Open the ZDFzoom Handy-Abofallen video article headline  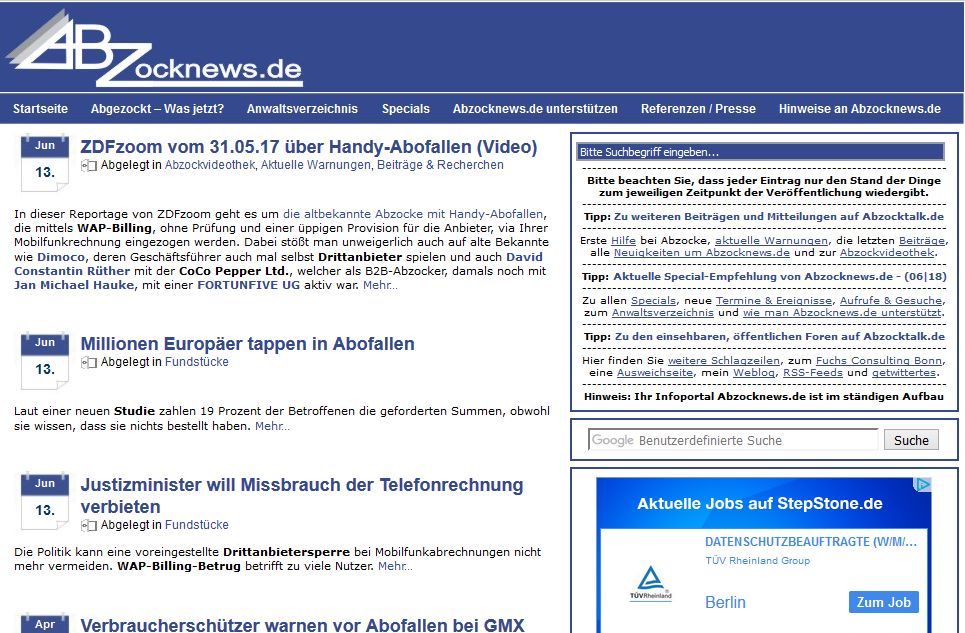coord(309,147)
